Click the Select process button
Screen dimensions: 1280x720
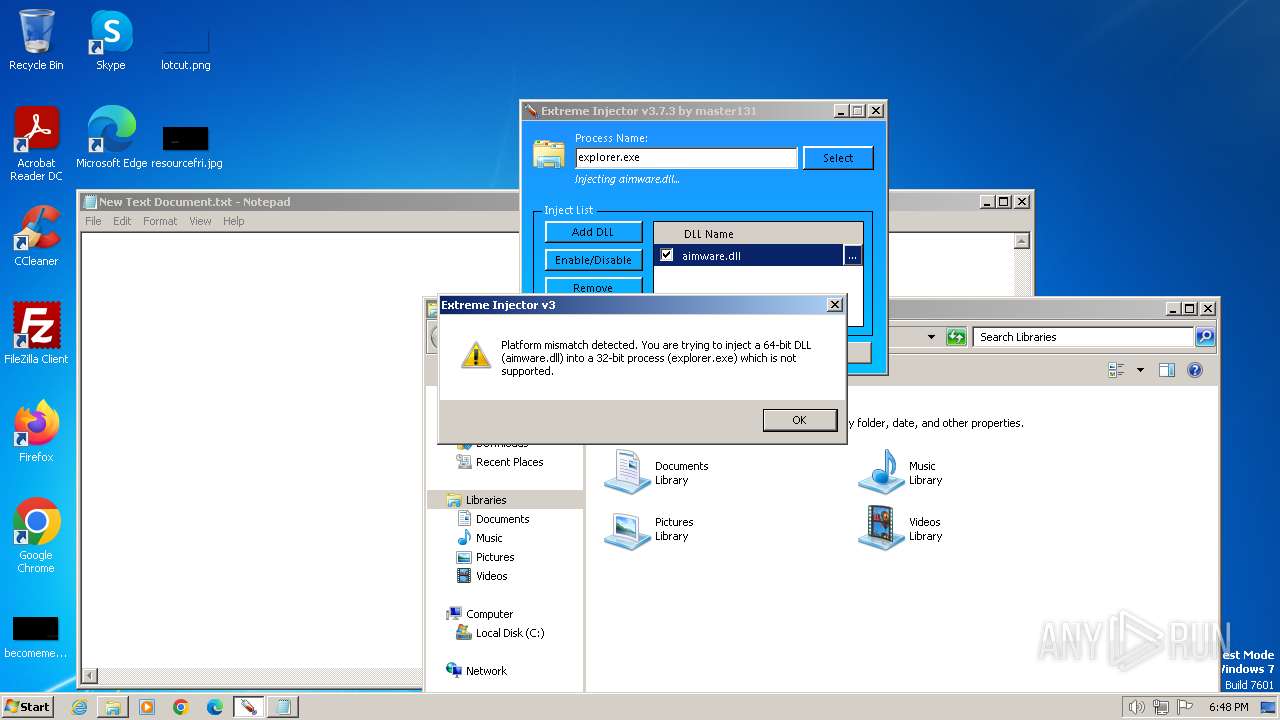click(x=838, y=158)
